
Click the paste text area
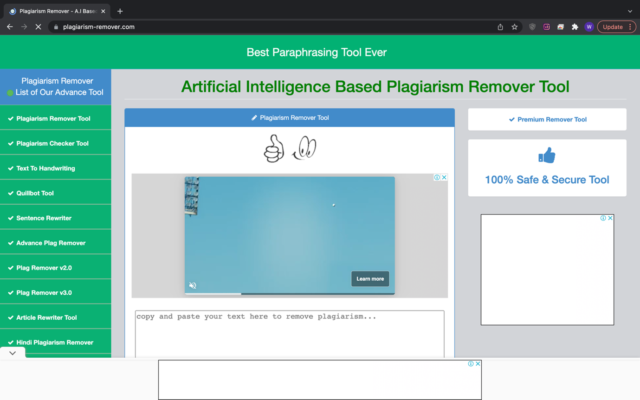point(290,334)
